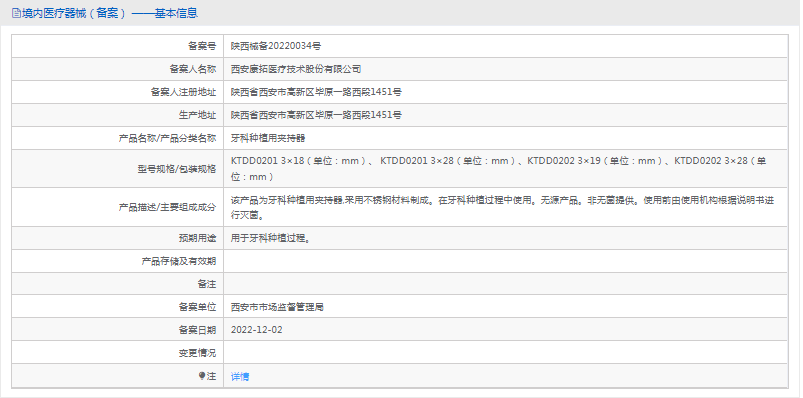Click the 产品名称/产品分类名称 row label
Screen dimensions: 803x398
click(x=167, y=138)
